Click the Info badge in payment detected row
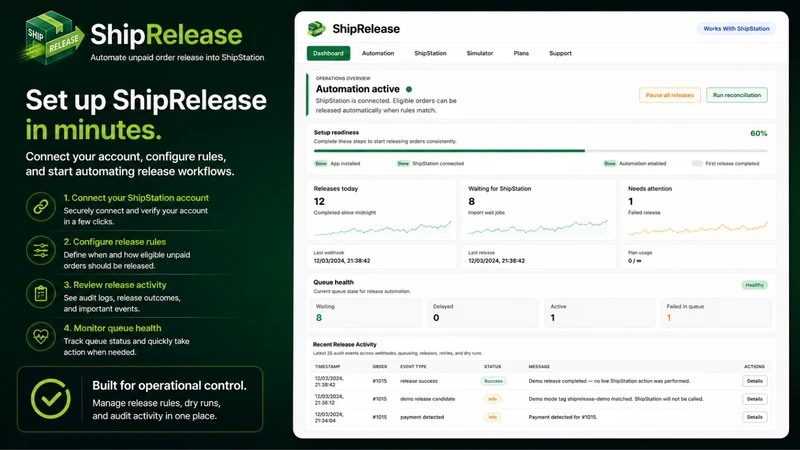 [x=492, y=417]
